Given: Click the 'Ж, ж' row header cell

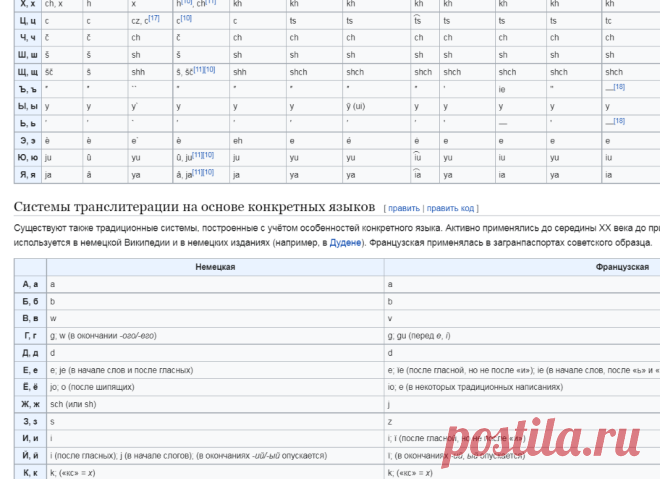Looking at the screenshot, I should tap(30, 404).
